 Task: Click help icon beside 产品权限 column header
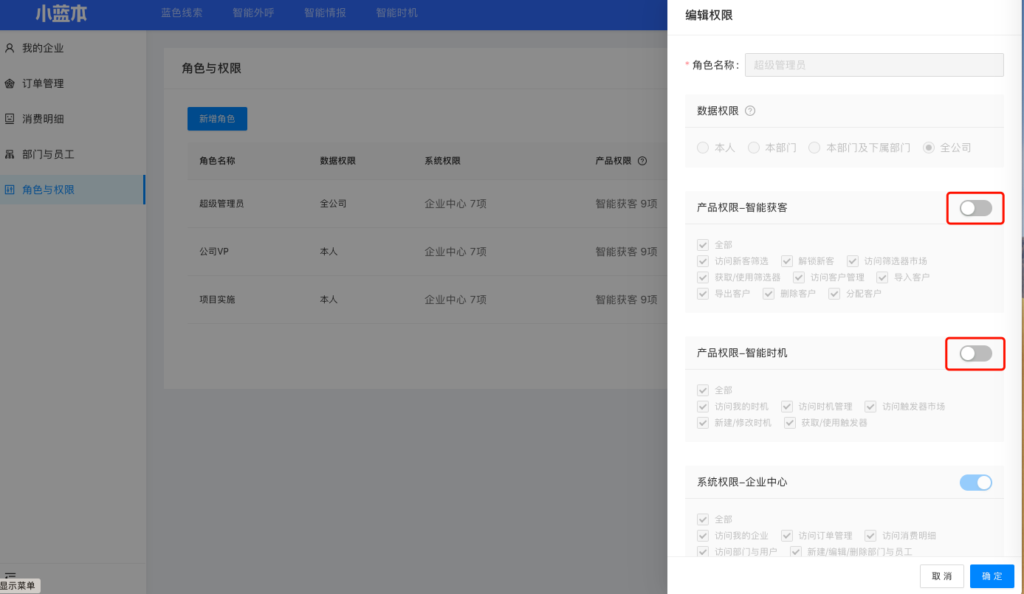point(642,160)
